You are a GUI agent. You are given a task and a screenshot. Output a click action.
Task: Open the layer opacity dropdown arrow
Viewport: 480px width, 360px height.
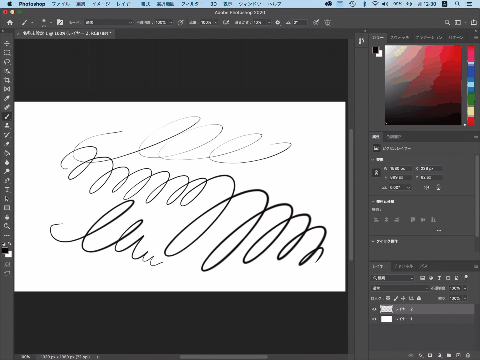click(465, 288)
